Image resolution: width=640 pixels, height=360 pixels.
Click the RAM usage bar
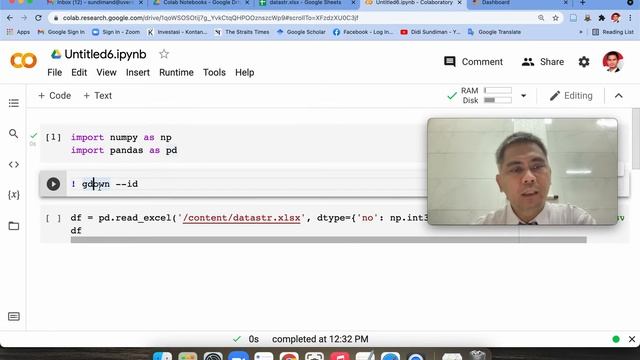(x=498, y=91)
